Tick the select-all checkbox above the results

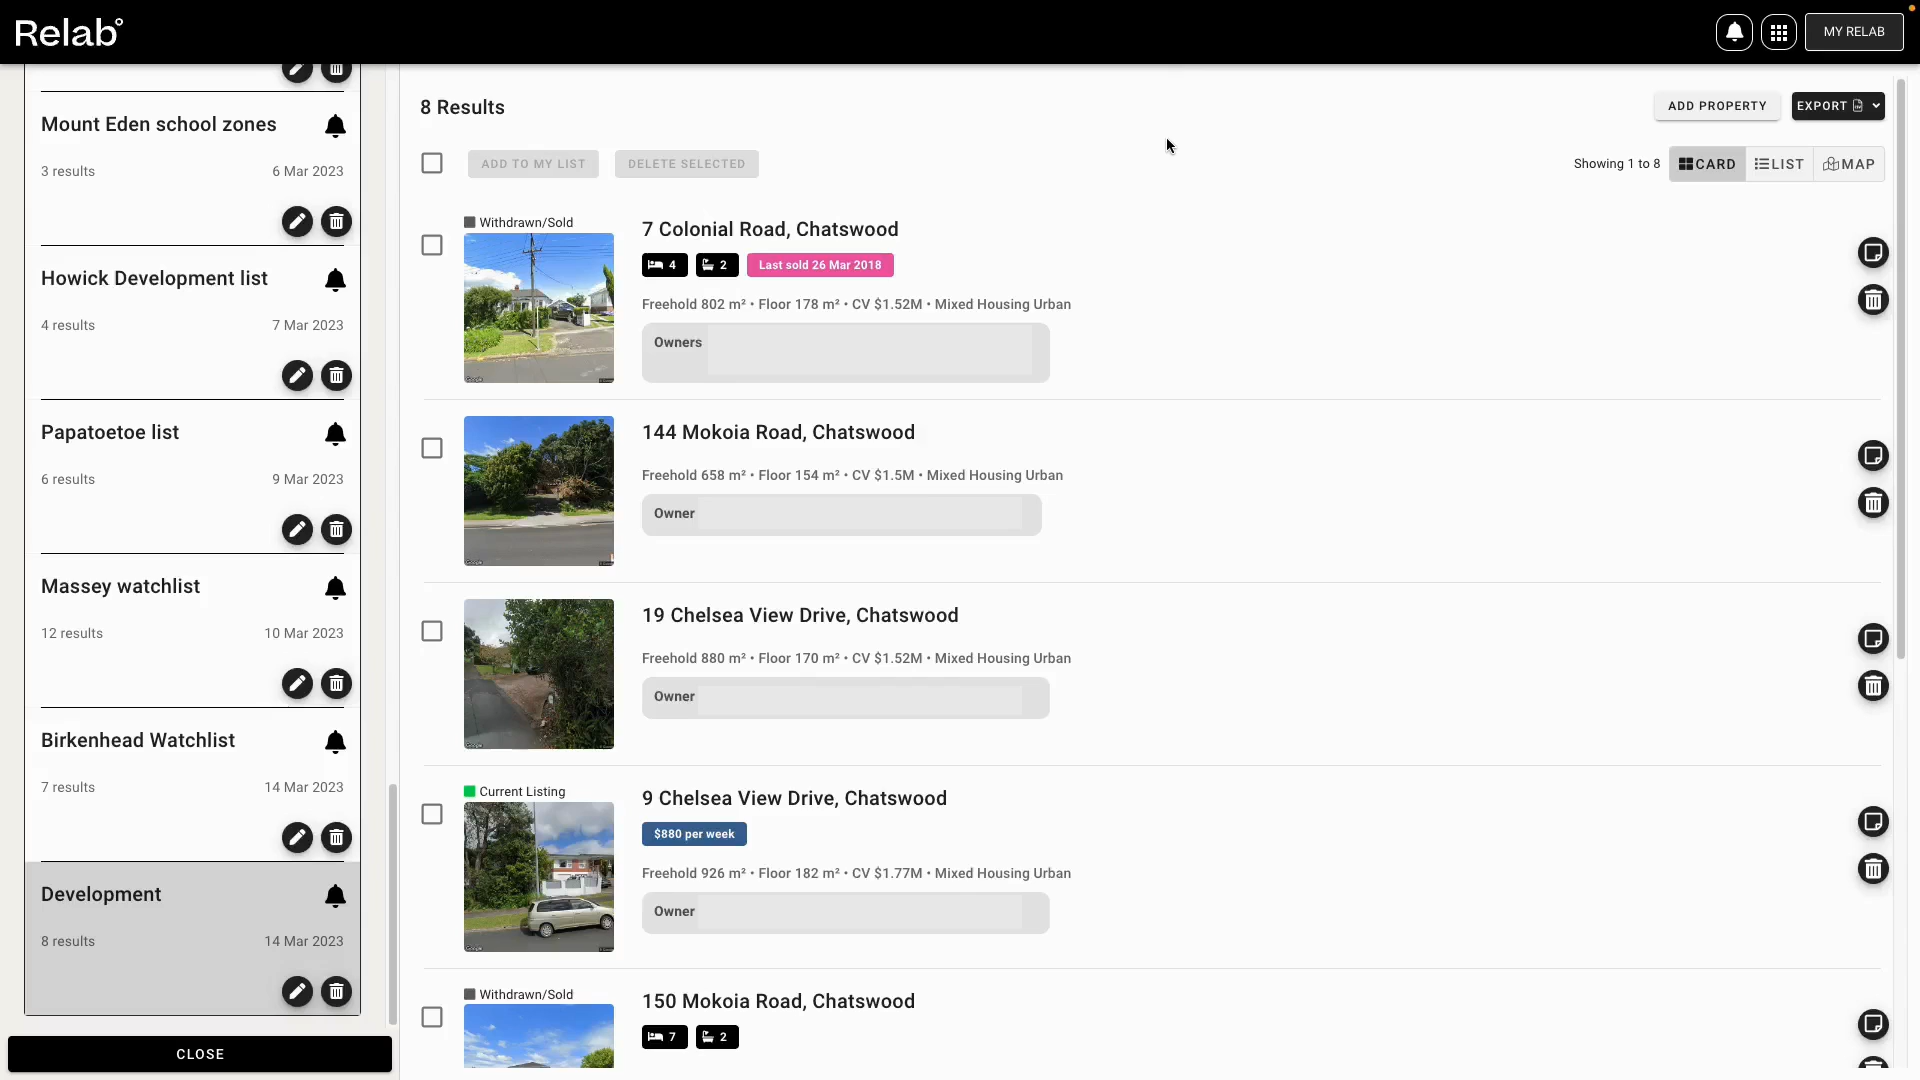click(x=431, y=163)
